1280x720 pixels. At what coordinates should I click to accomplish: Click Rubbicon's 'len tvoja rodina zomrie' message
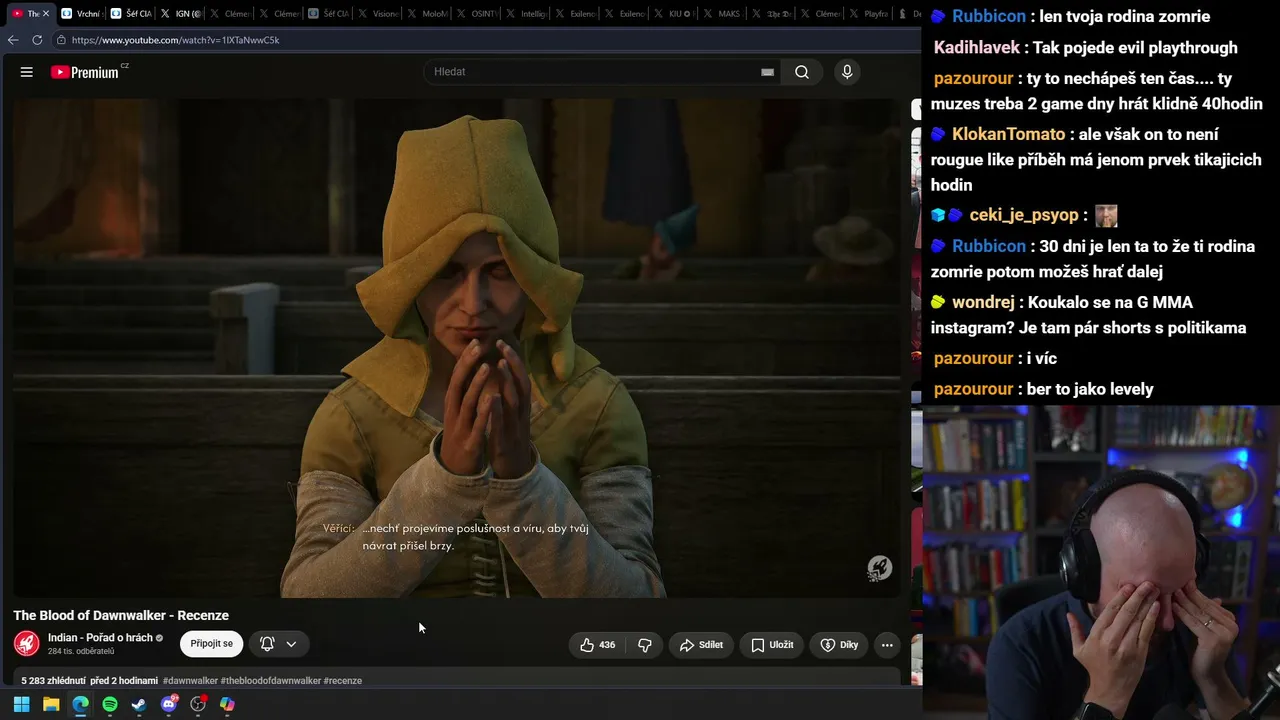click(x=1125, y=17)
